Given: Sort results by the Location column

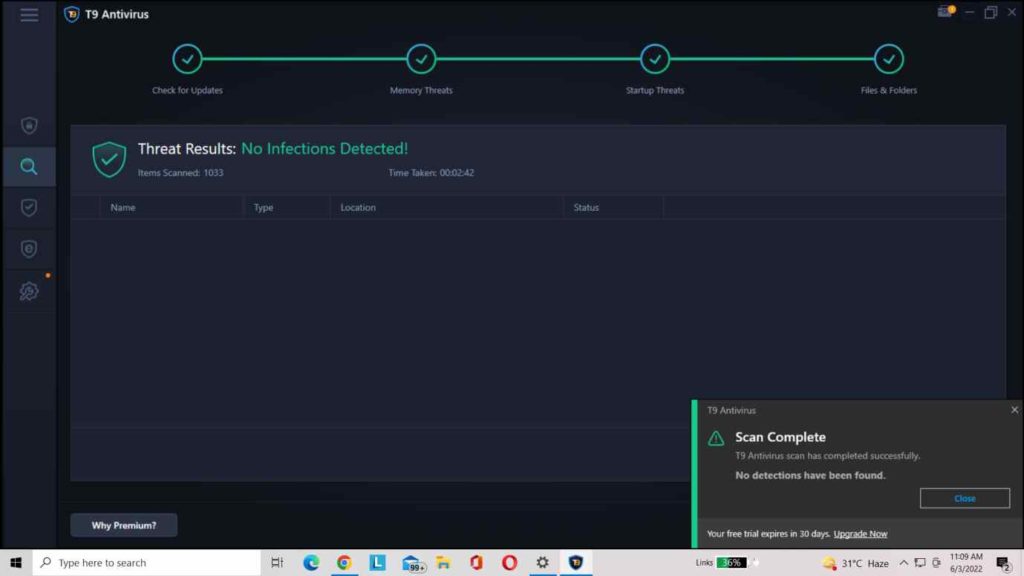Looking at the screenshot, I should (358, 208).
